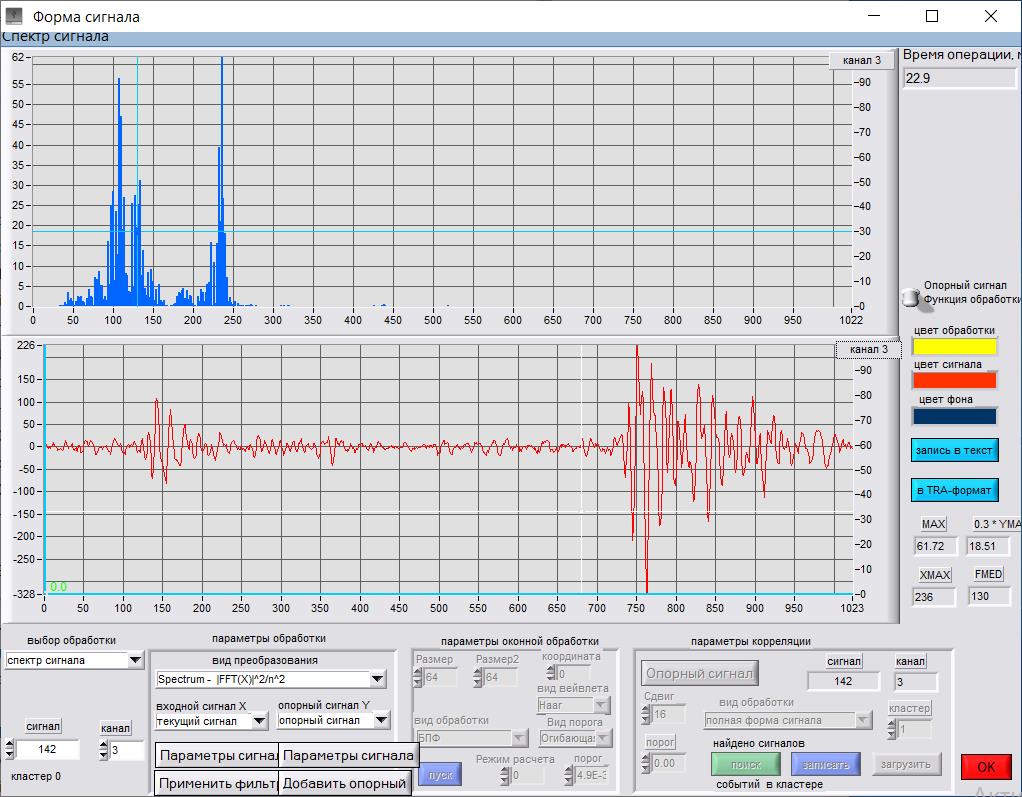Export using the в TRA-формат button

(x=954, y=490)
